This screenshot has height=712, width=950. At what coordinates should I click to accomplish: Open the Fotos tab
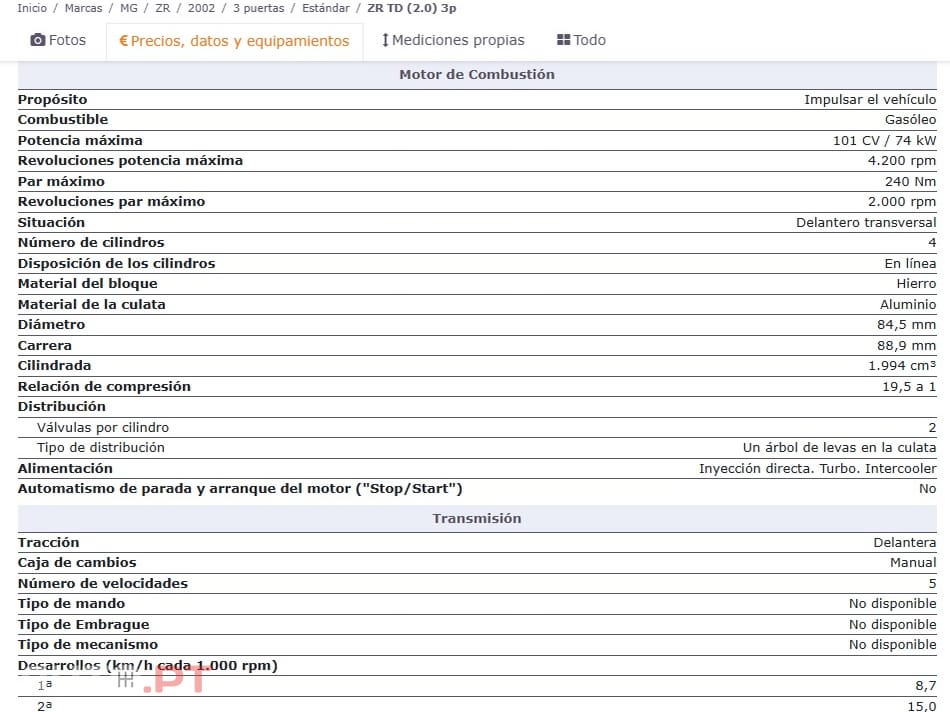[58, 40]
